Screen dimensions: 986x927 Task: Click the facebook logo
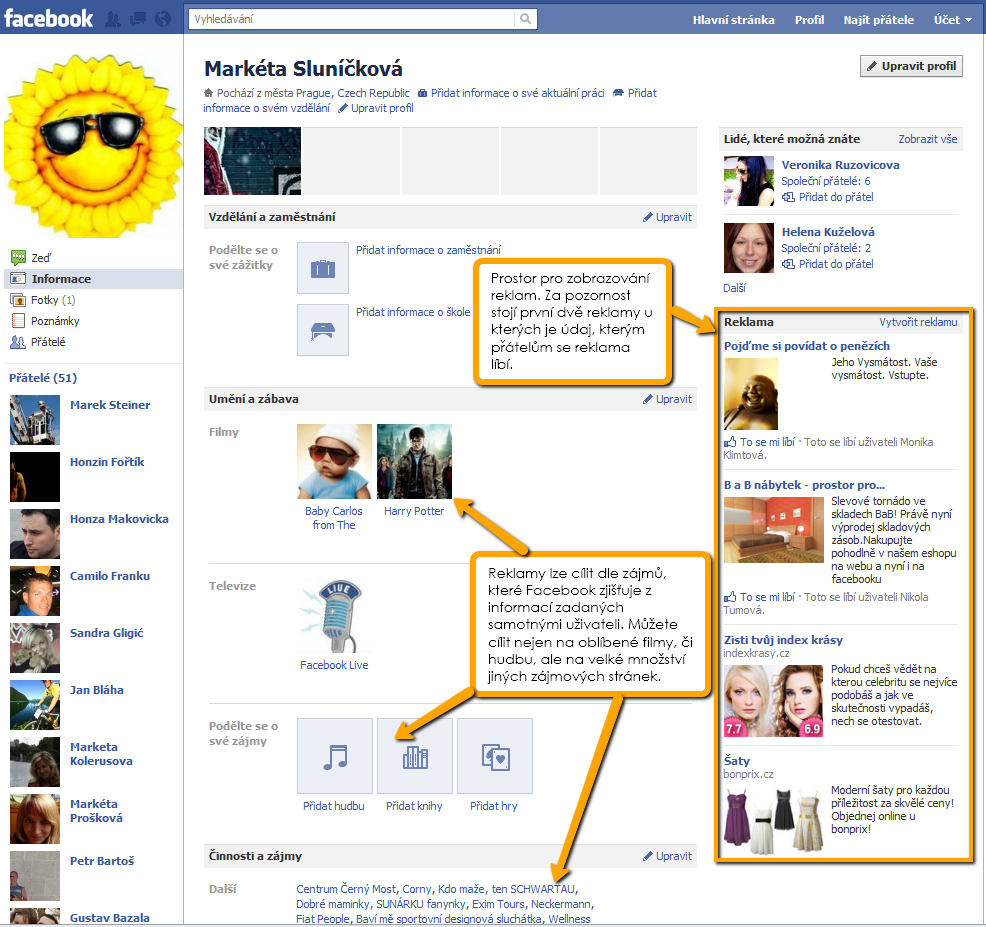click(48, 18)
